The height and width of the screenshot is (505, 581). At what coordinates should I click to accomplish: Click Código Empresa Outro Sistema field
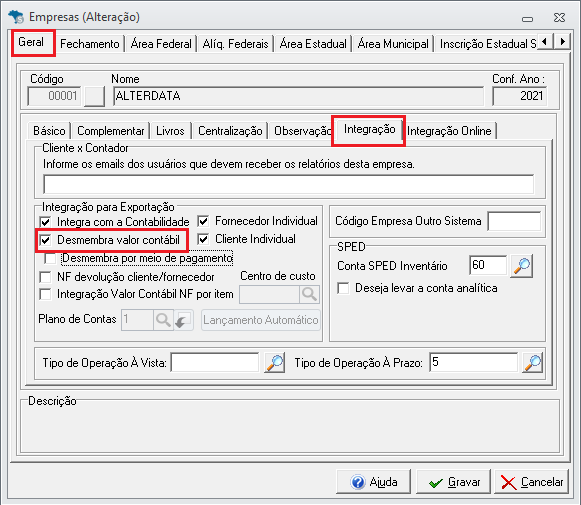tap(514, 221)
